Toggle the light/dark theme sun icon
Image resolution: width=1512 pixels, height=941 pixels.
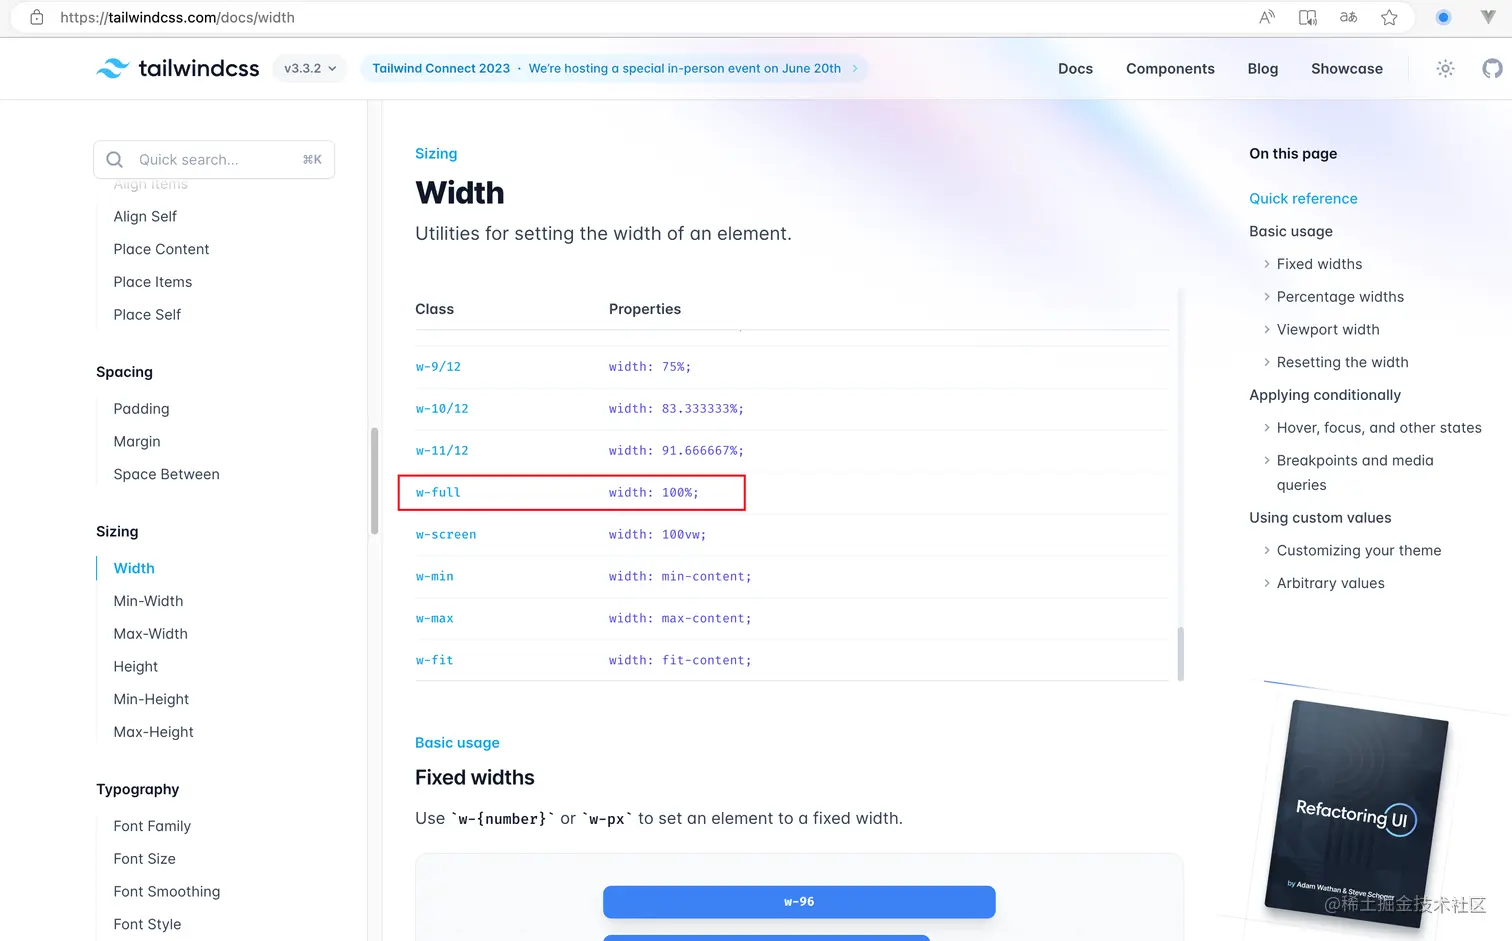[x=1445, y=69]
